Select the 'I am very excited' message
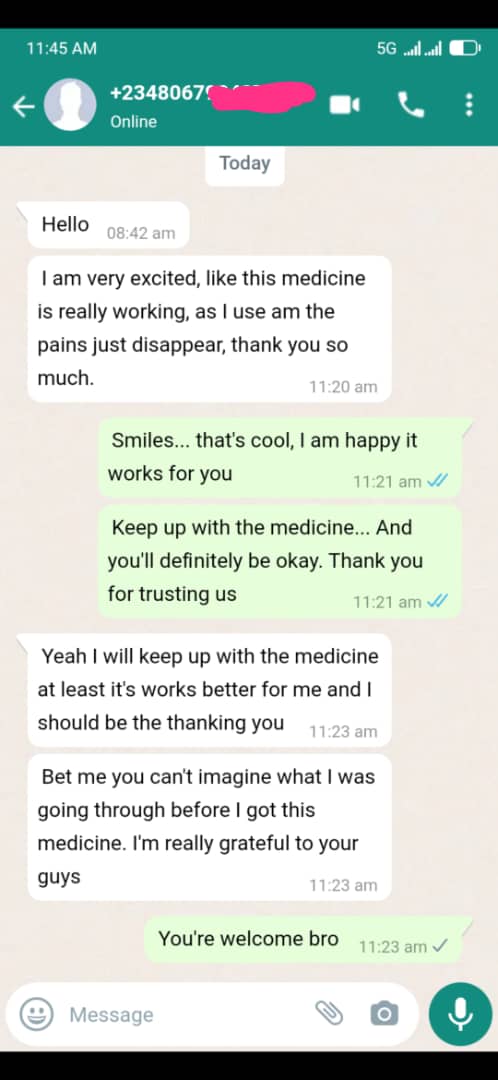The width and height of the screenshot is (498, 1080). tap(209, 329)
